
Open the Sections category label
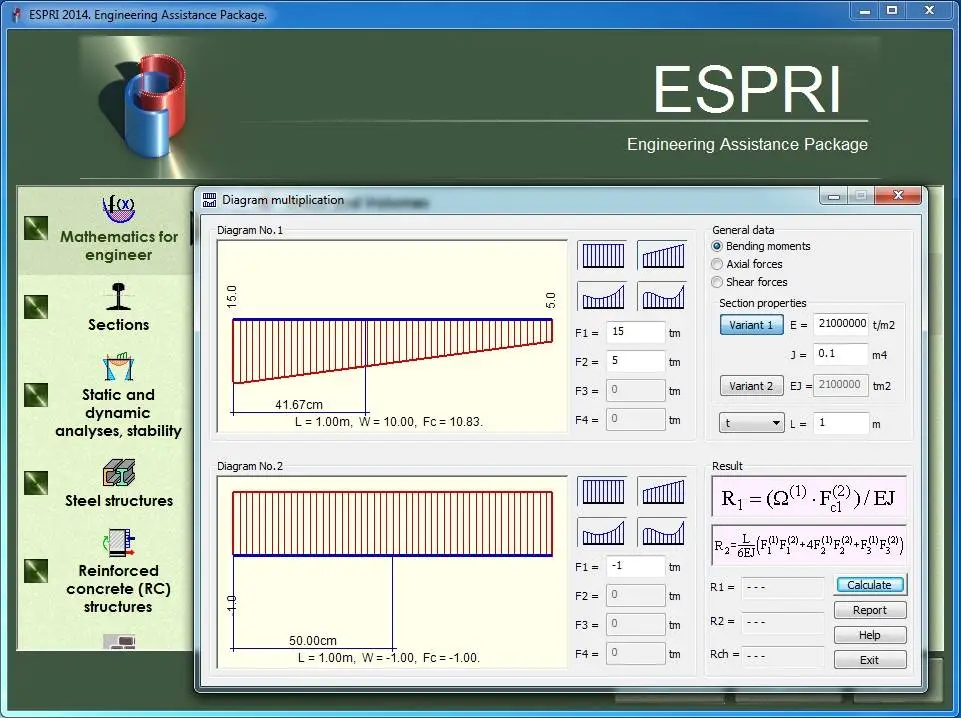118,325
